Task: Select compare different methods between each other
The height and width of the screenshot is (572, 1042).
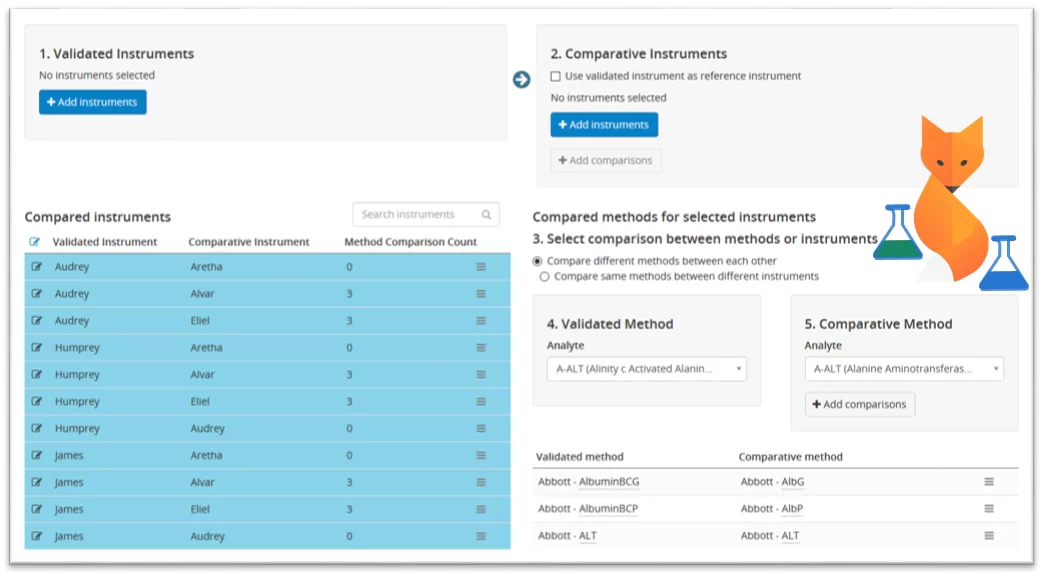Action: pyautogui.click(x=538, y=261)
